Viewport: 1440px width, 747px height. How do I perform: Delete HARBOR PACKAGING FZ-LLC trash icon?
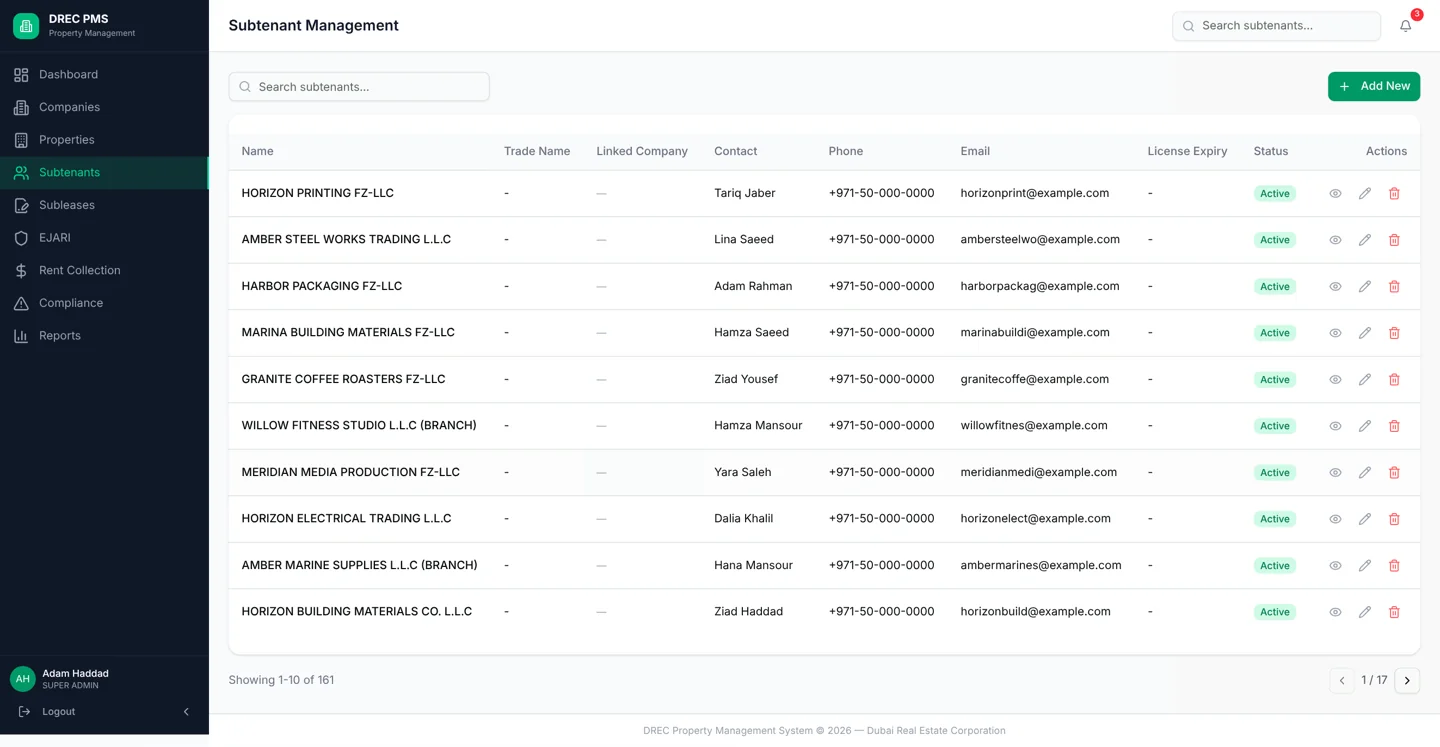(x=1394, y=287)
